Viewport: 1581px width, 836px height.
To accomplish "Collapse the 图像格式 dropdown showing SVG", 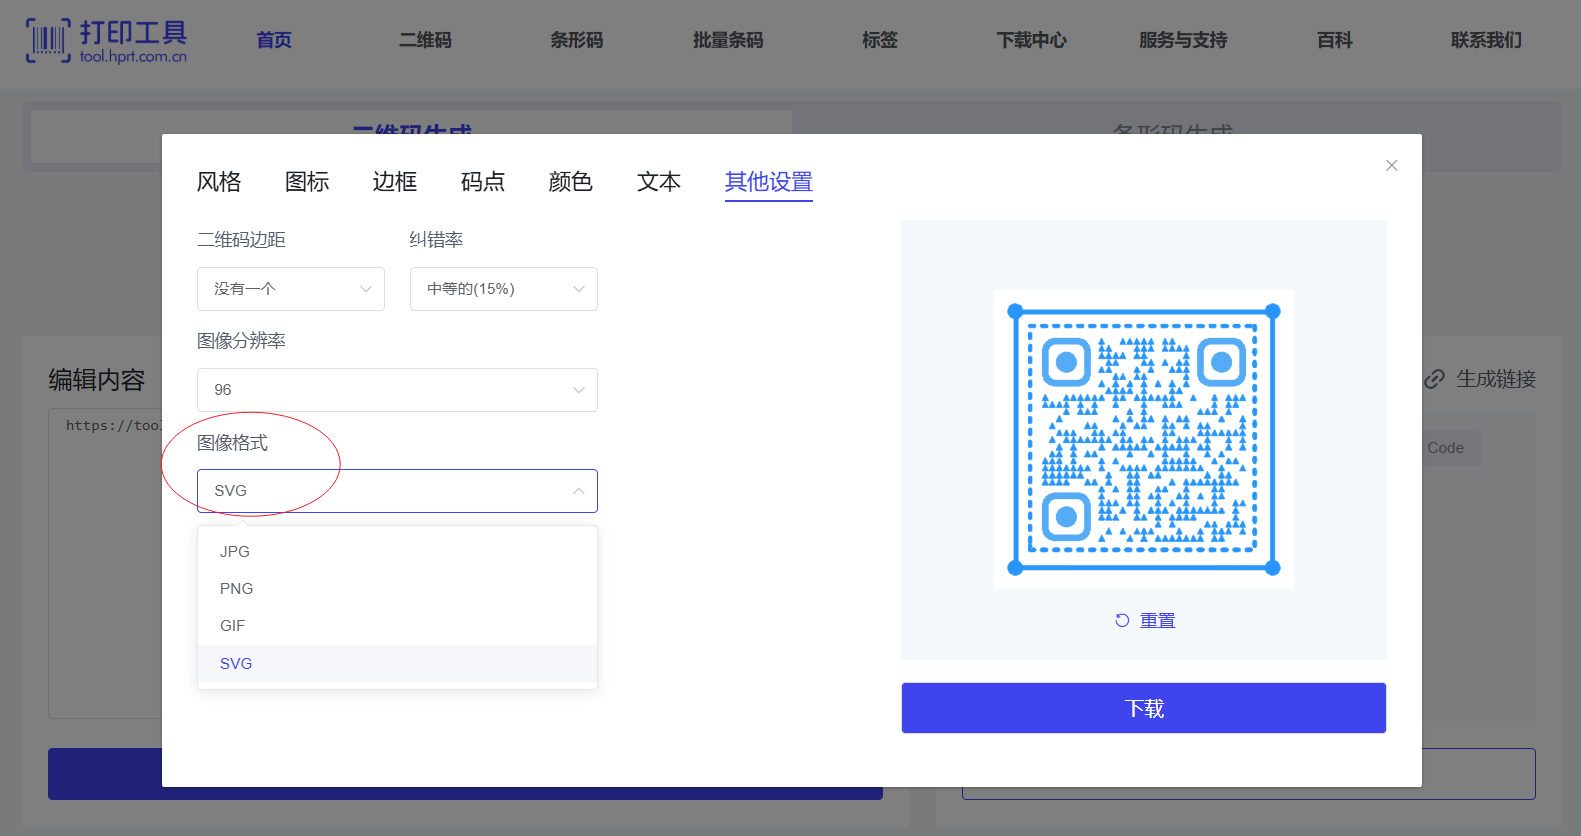I will pos(397,491).
